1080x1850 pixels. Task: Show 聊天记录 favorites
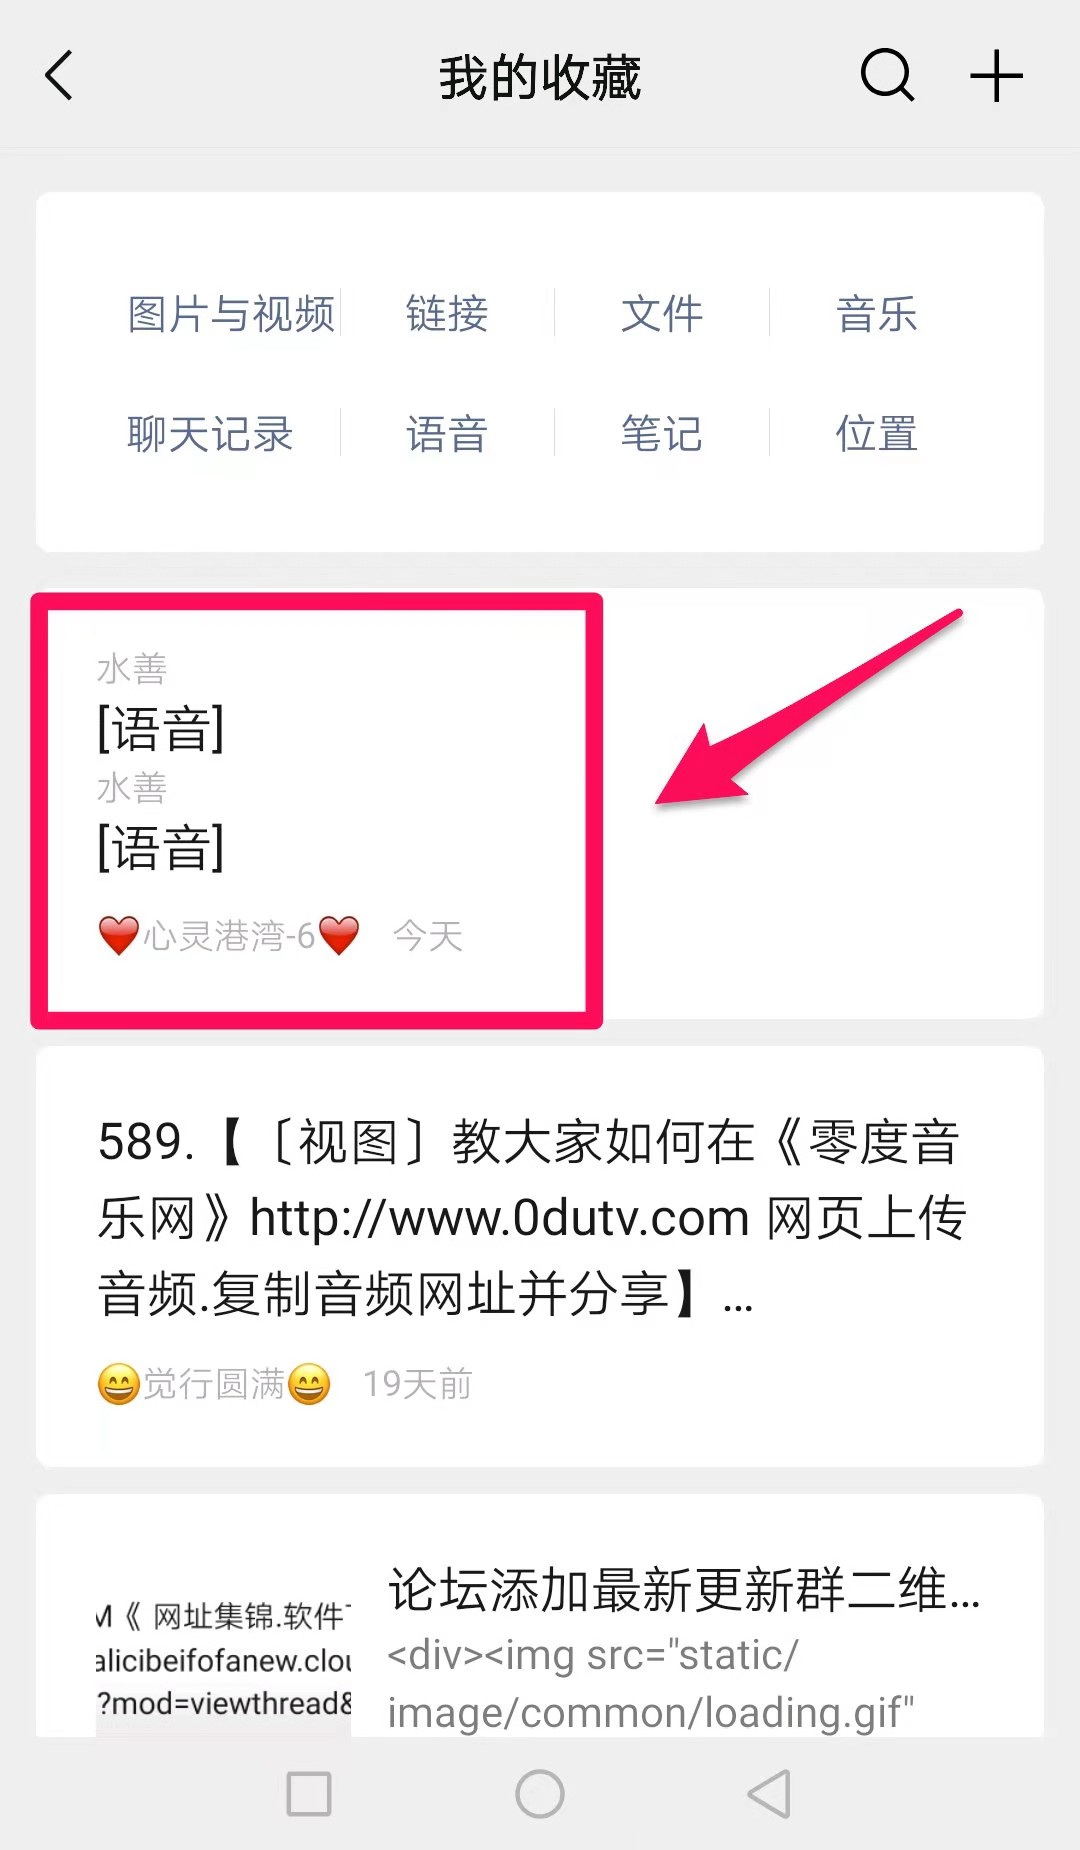tap(210, 434)
